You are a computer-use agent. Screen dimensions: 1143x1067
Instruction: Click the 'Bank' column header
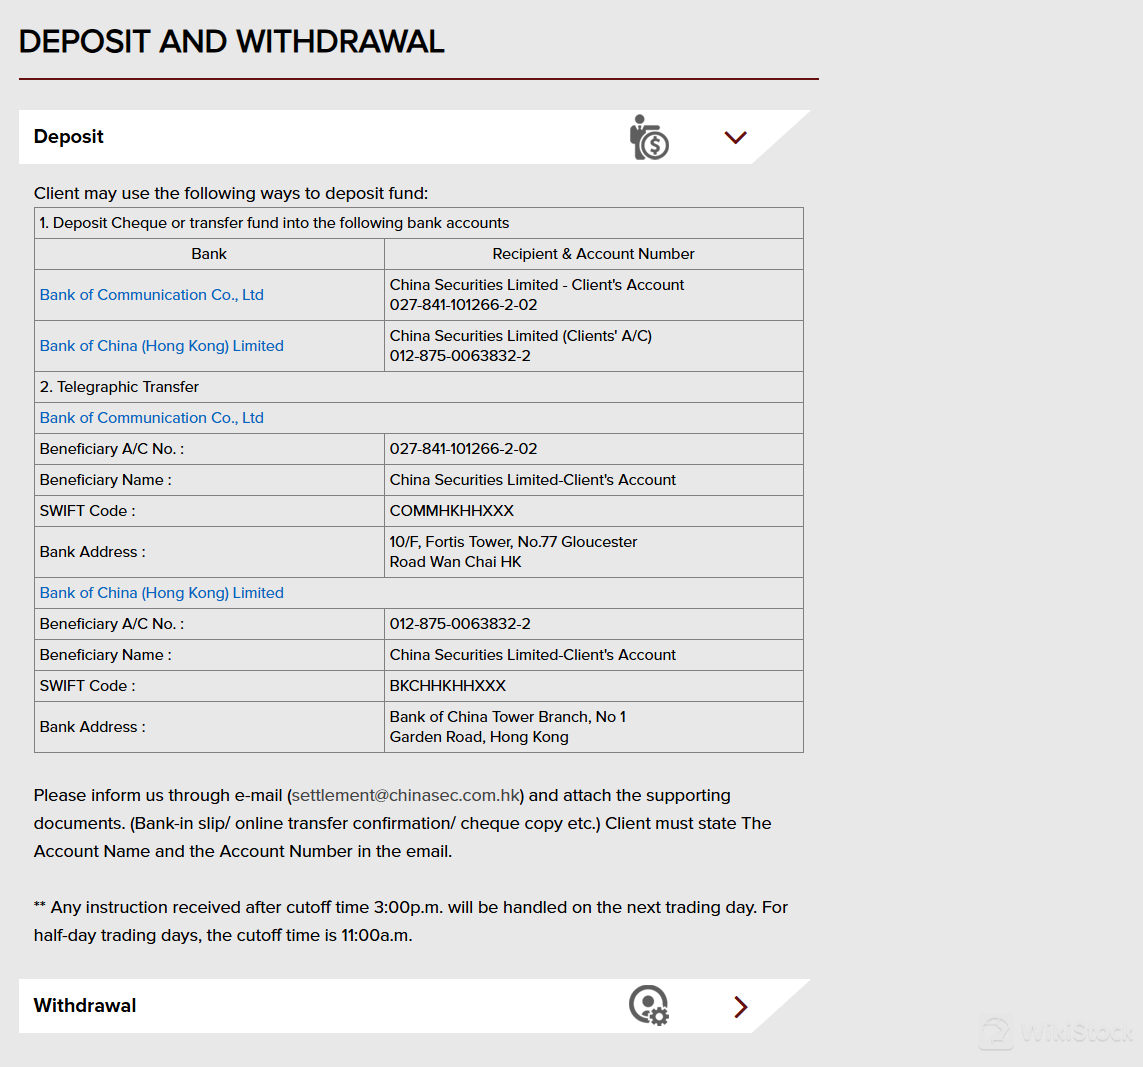tap(209, 254)
